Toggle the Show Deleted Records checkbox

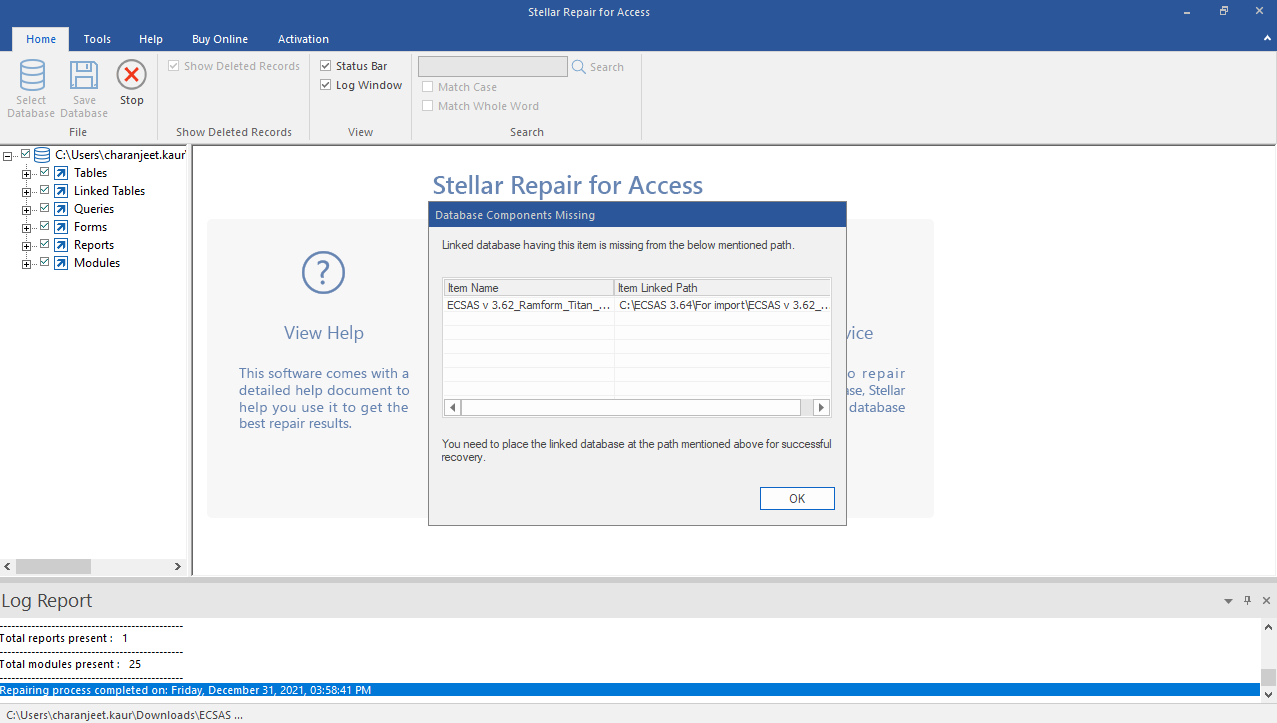[x=174, y=66]
